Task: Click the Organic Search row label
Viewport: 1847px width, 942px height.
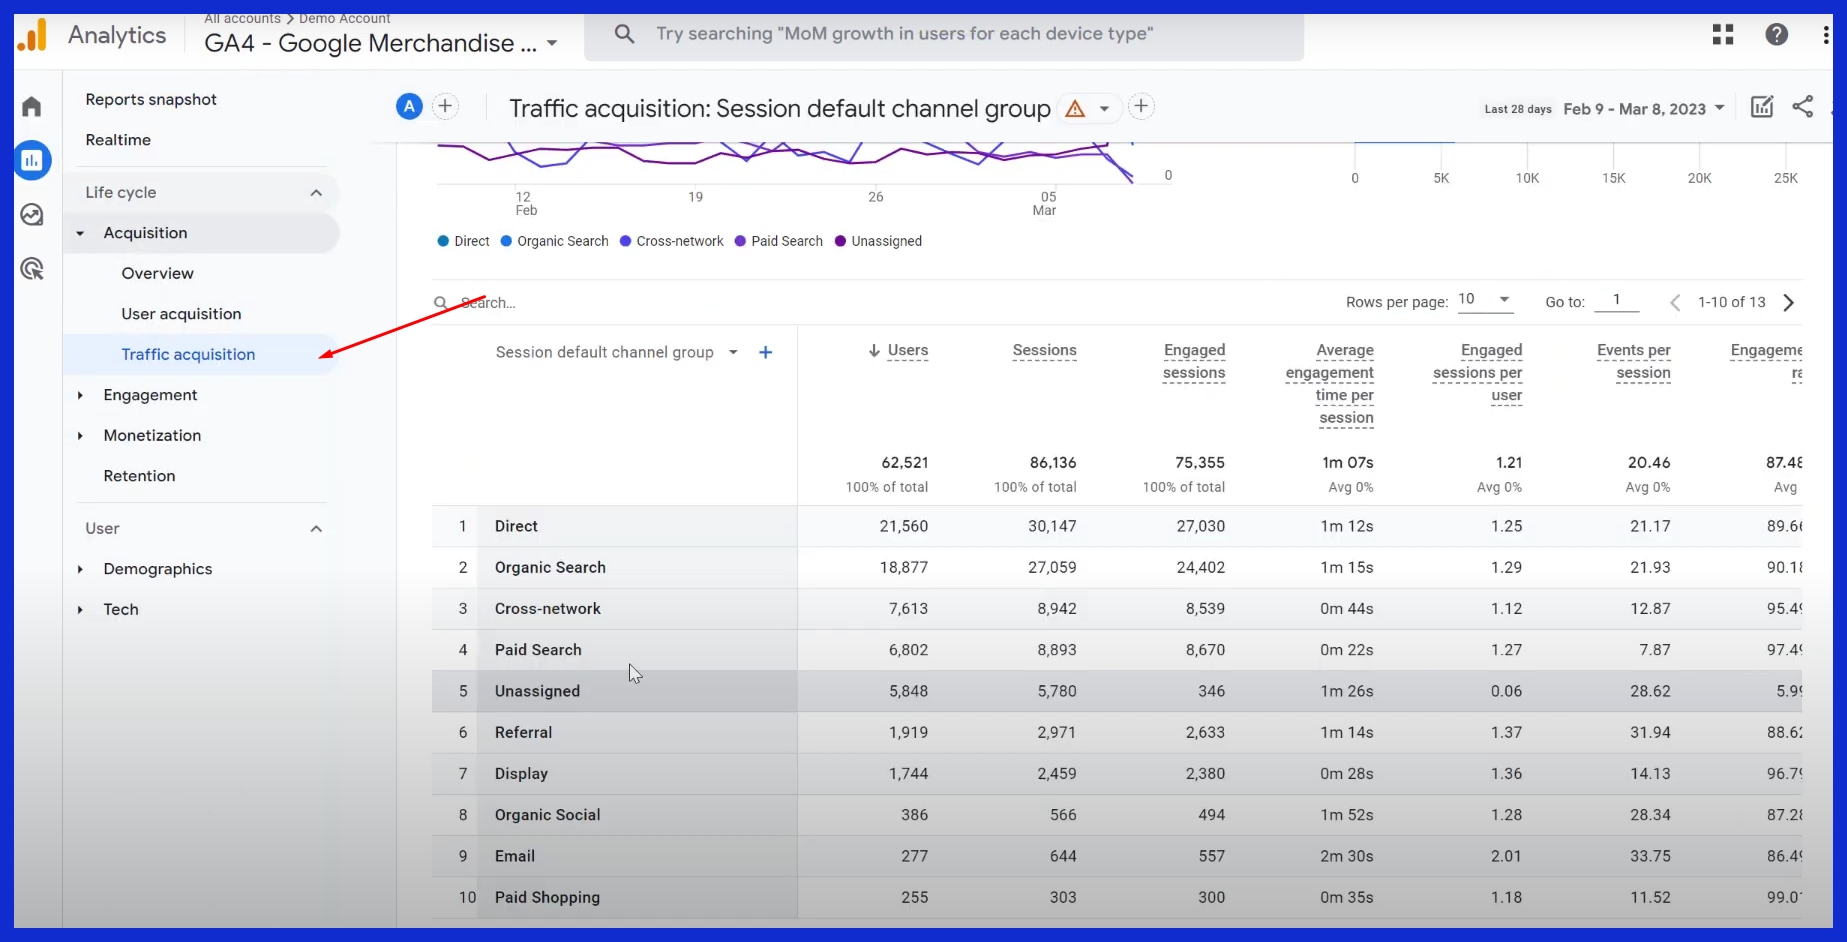Action: pyautogui.click(x=550, y=567)
